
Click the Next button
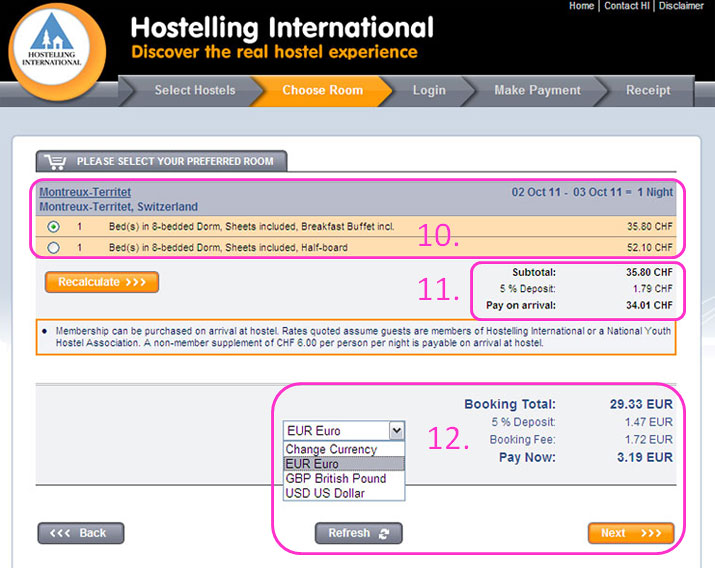(x=631, y=533)
